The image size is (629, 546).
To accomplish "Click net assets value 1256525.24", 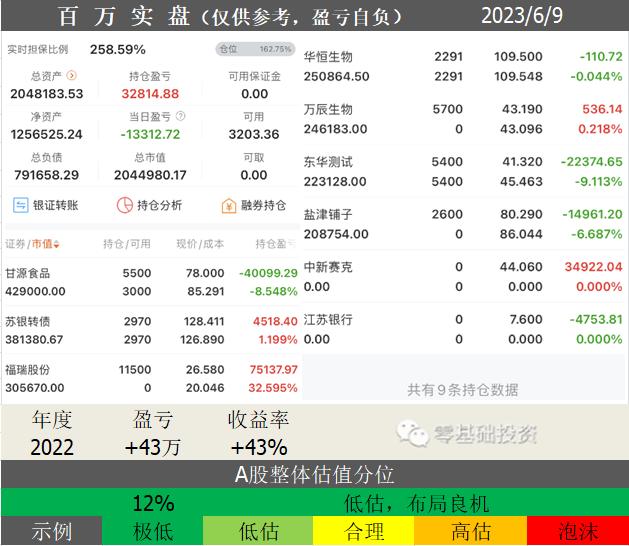I will pos(47,134).
